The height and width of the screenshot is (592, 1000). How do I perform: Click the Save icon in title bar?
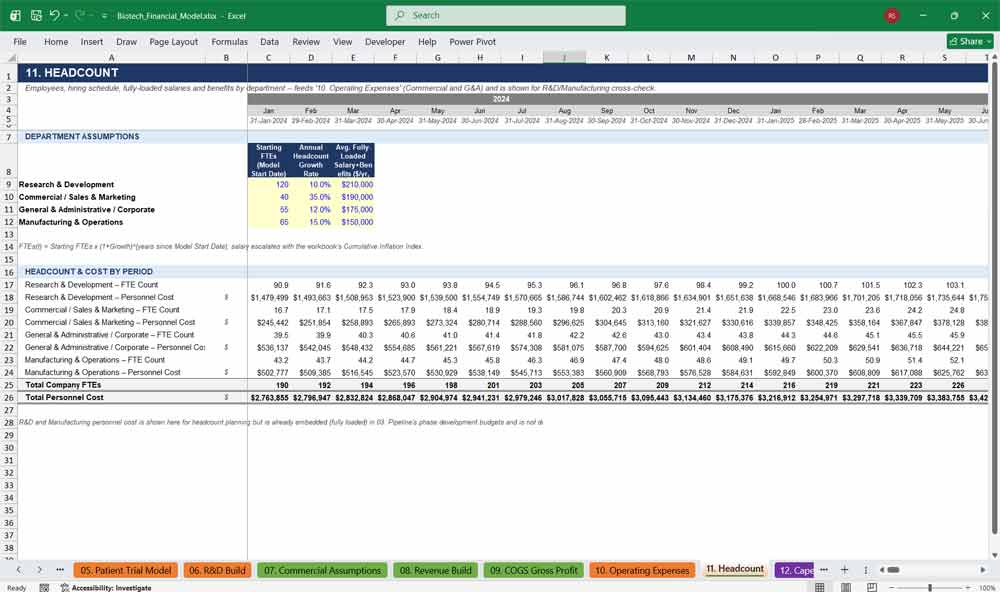36,15
